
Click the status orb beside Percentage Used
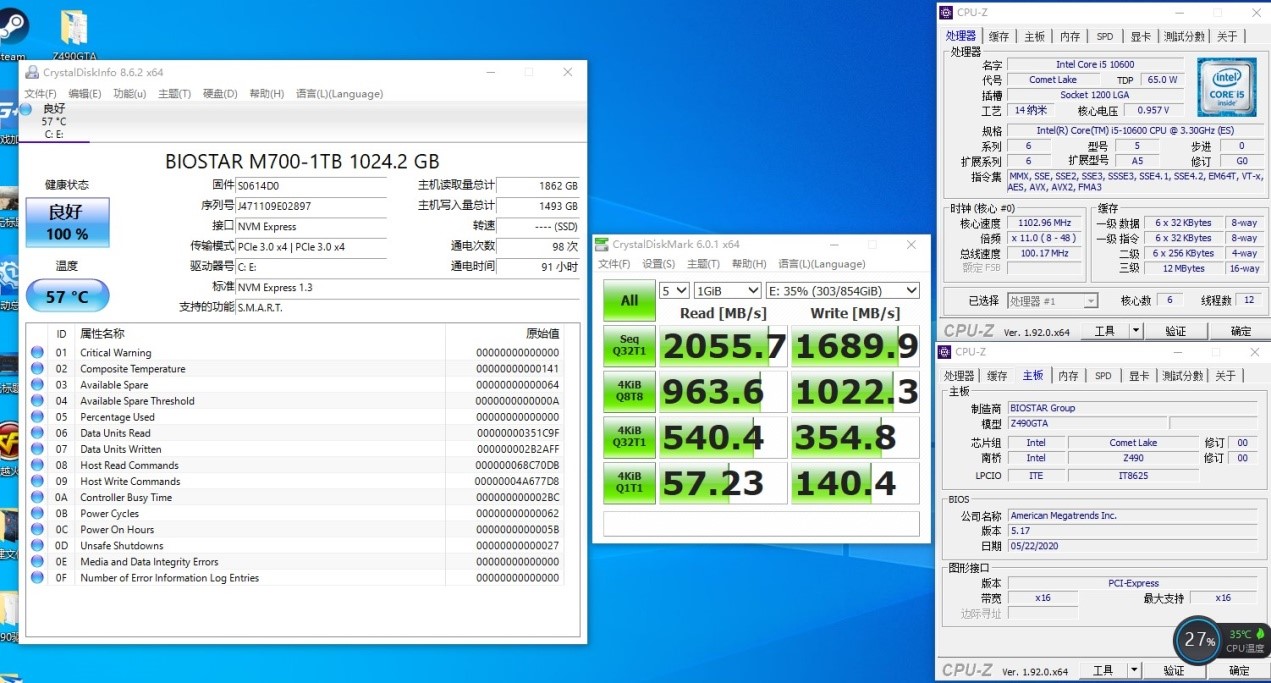tap(38, 416)
